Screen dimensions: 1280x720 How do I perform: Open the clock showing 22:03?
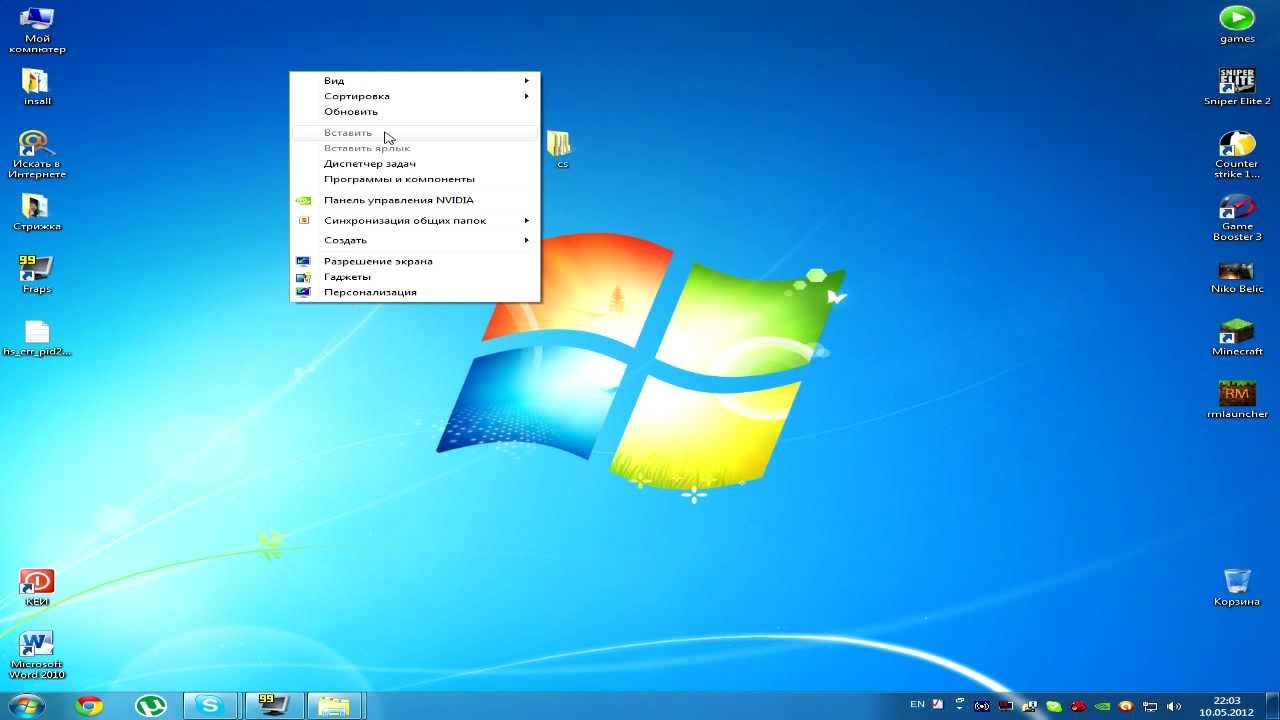coord(1226,706)
